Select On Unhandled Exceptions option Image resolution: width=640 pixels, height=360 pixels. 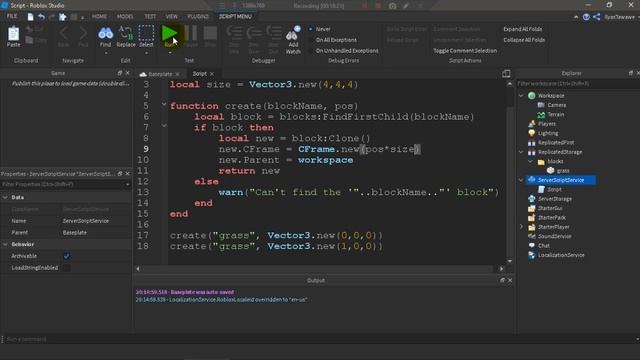[344, 51]
